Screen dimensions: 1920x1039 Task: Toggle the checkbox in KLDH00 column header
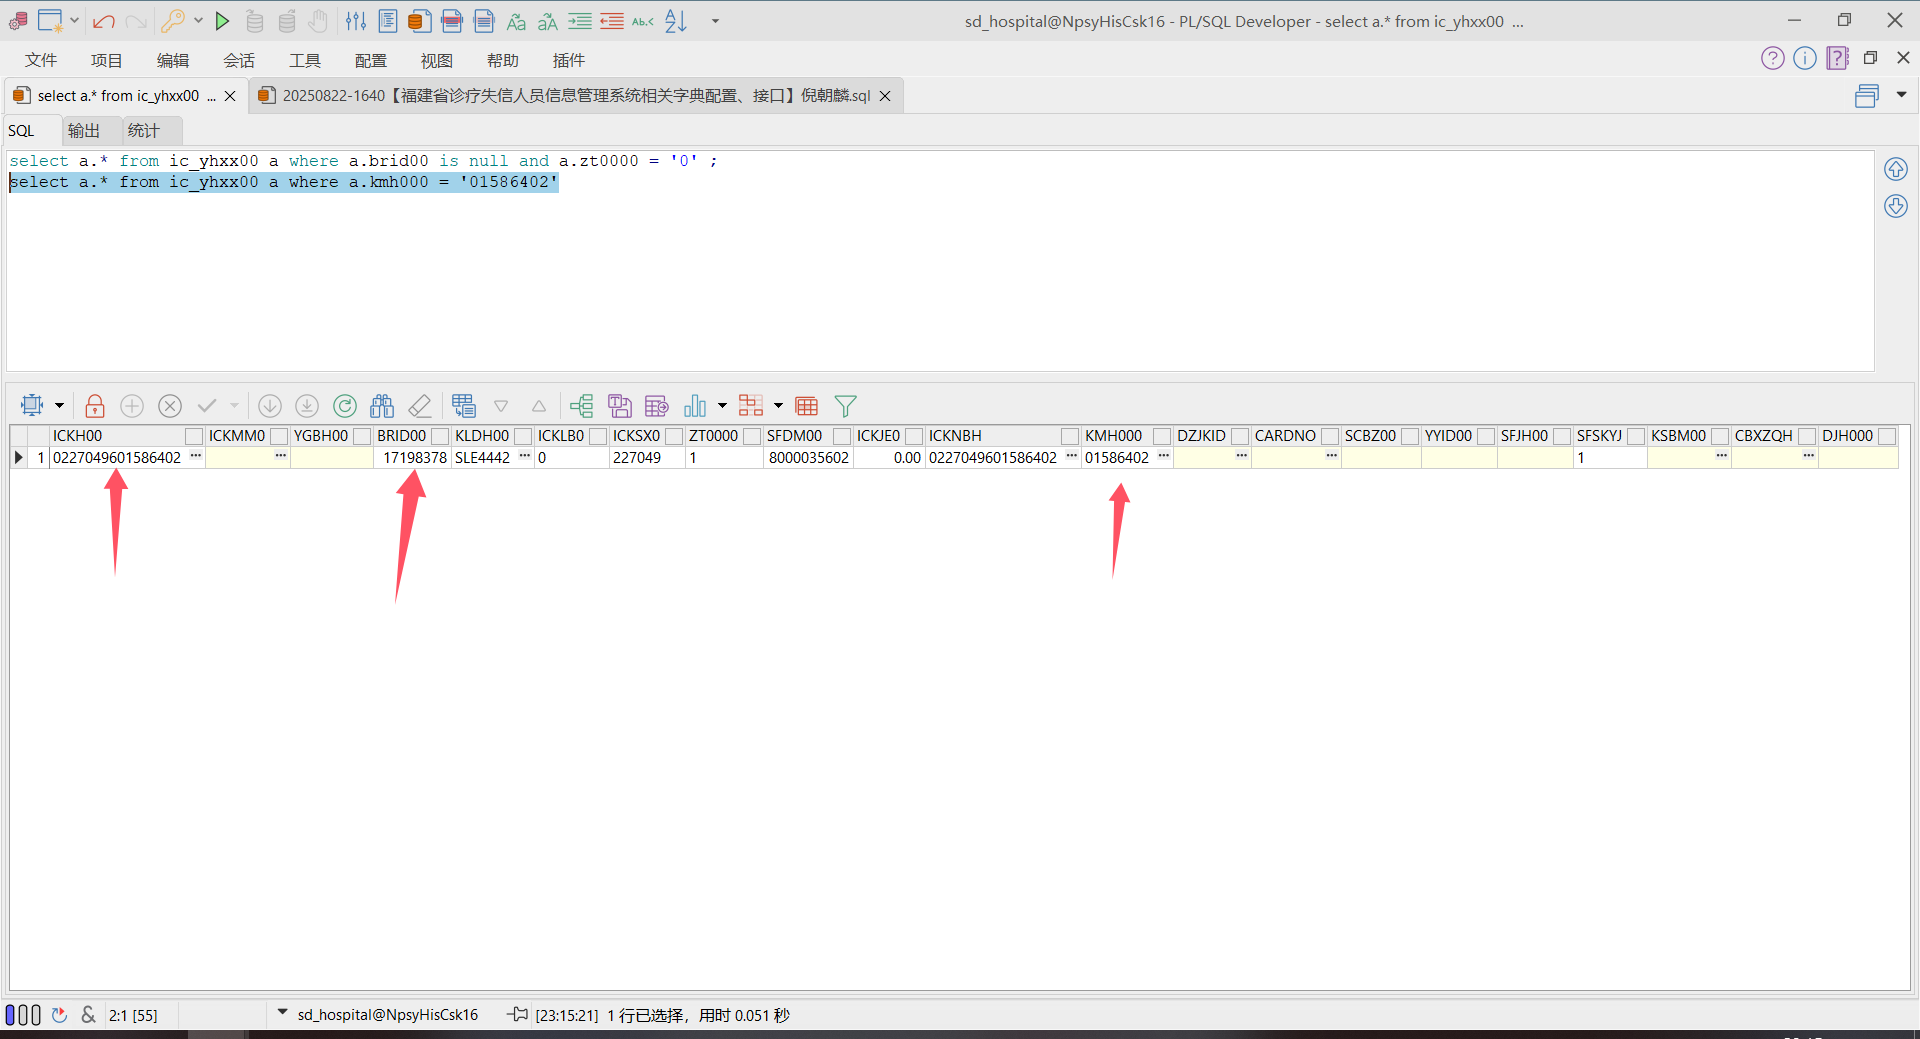pos(523,436)
